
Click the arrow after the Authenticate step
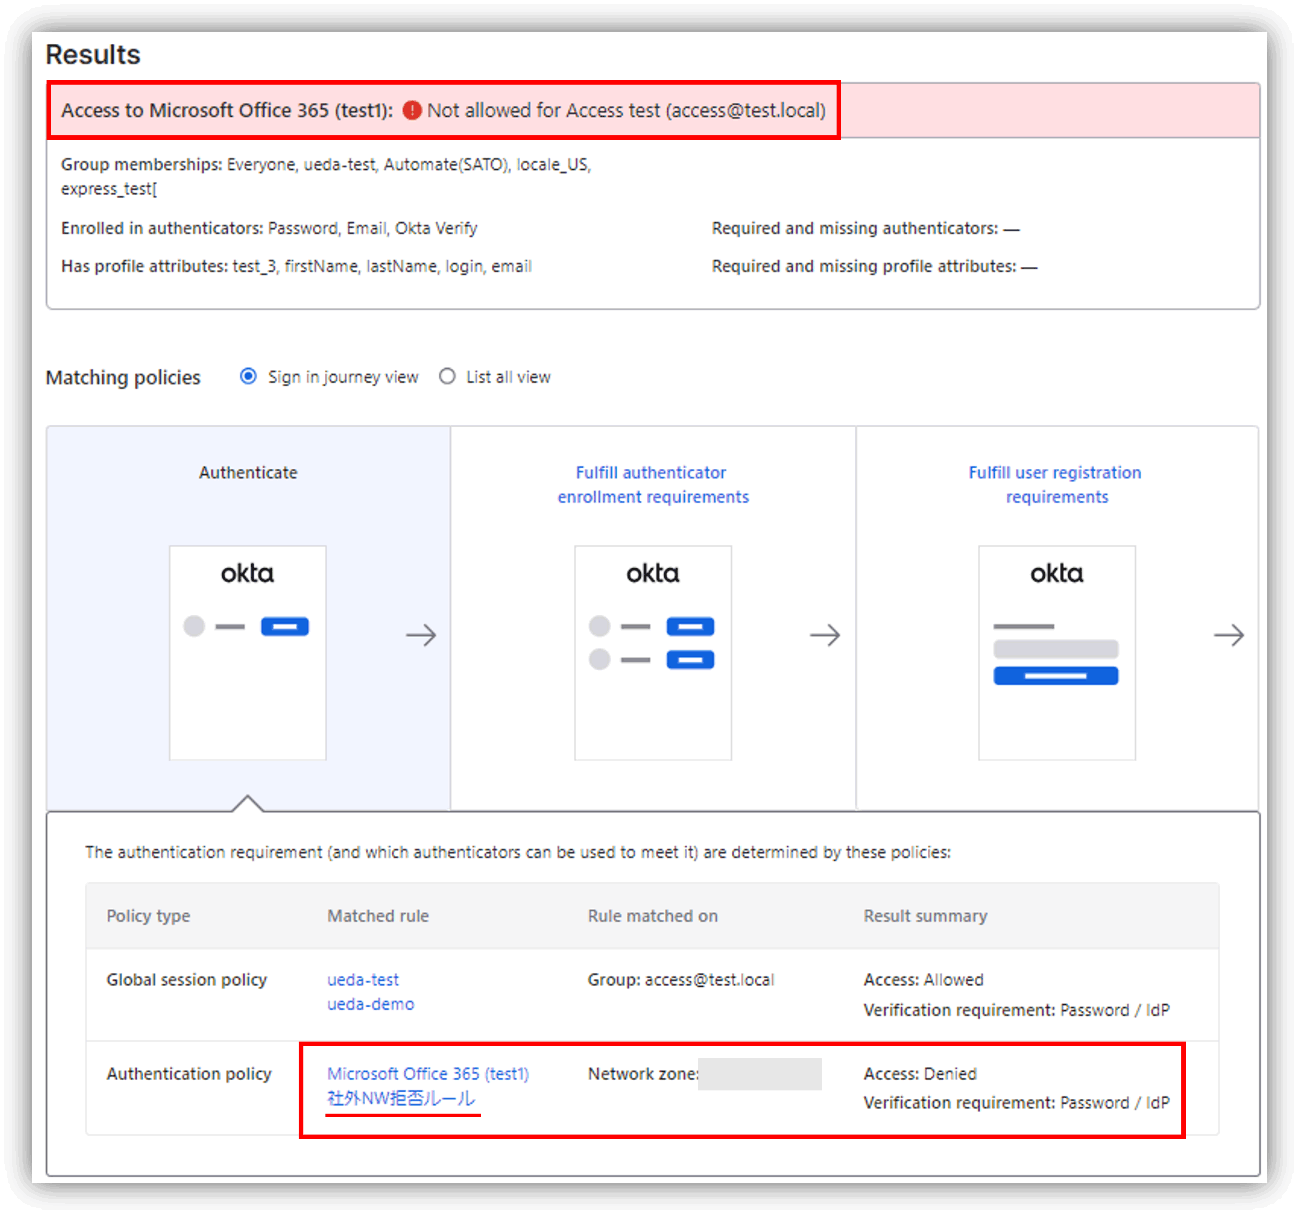[421, 635]
